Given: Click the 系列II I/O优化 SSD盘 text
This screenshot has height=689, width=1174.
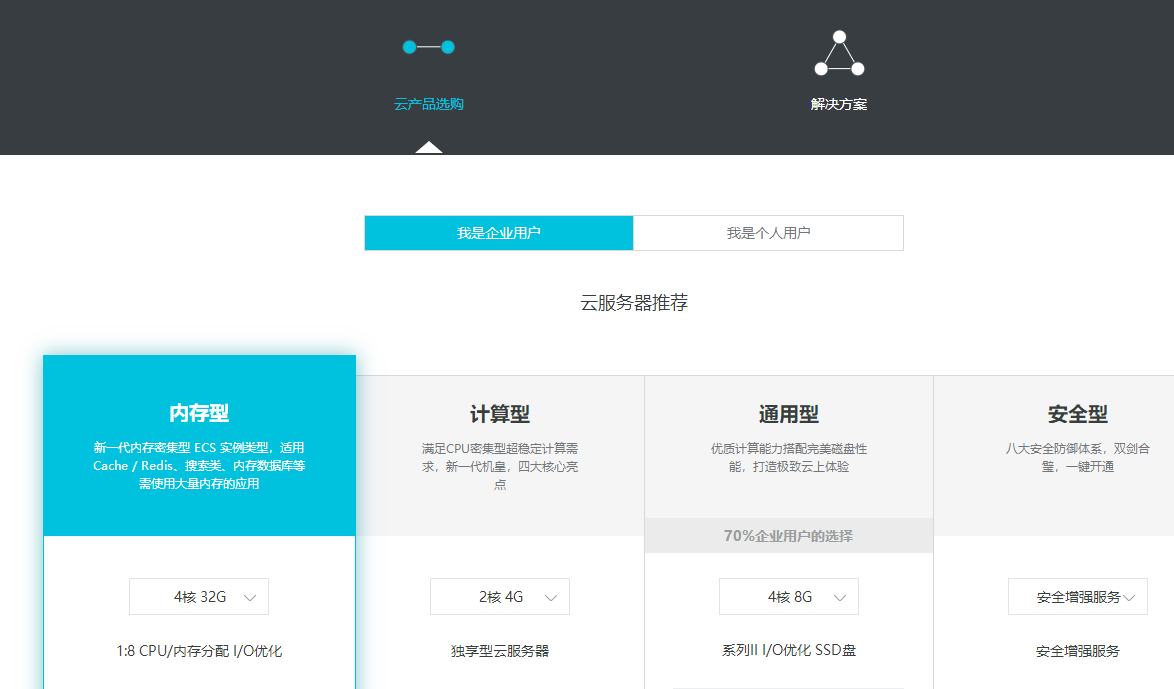Looking at the screenshot, I should [789, 650].
